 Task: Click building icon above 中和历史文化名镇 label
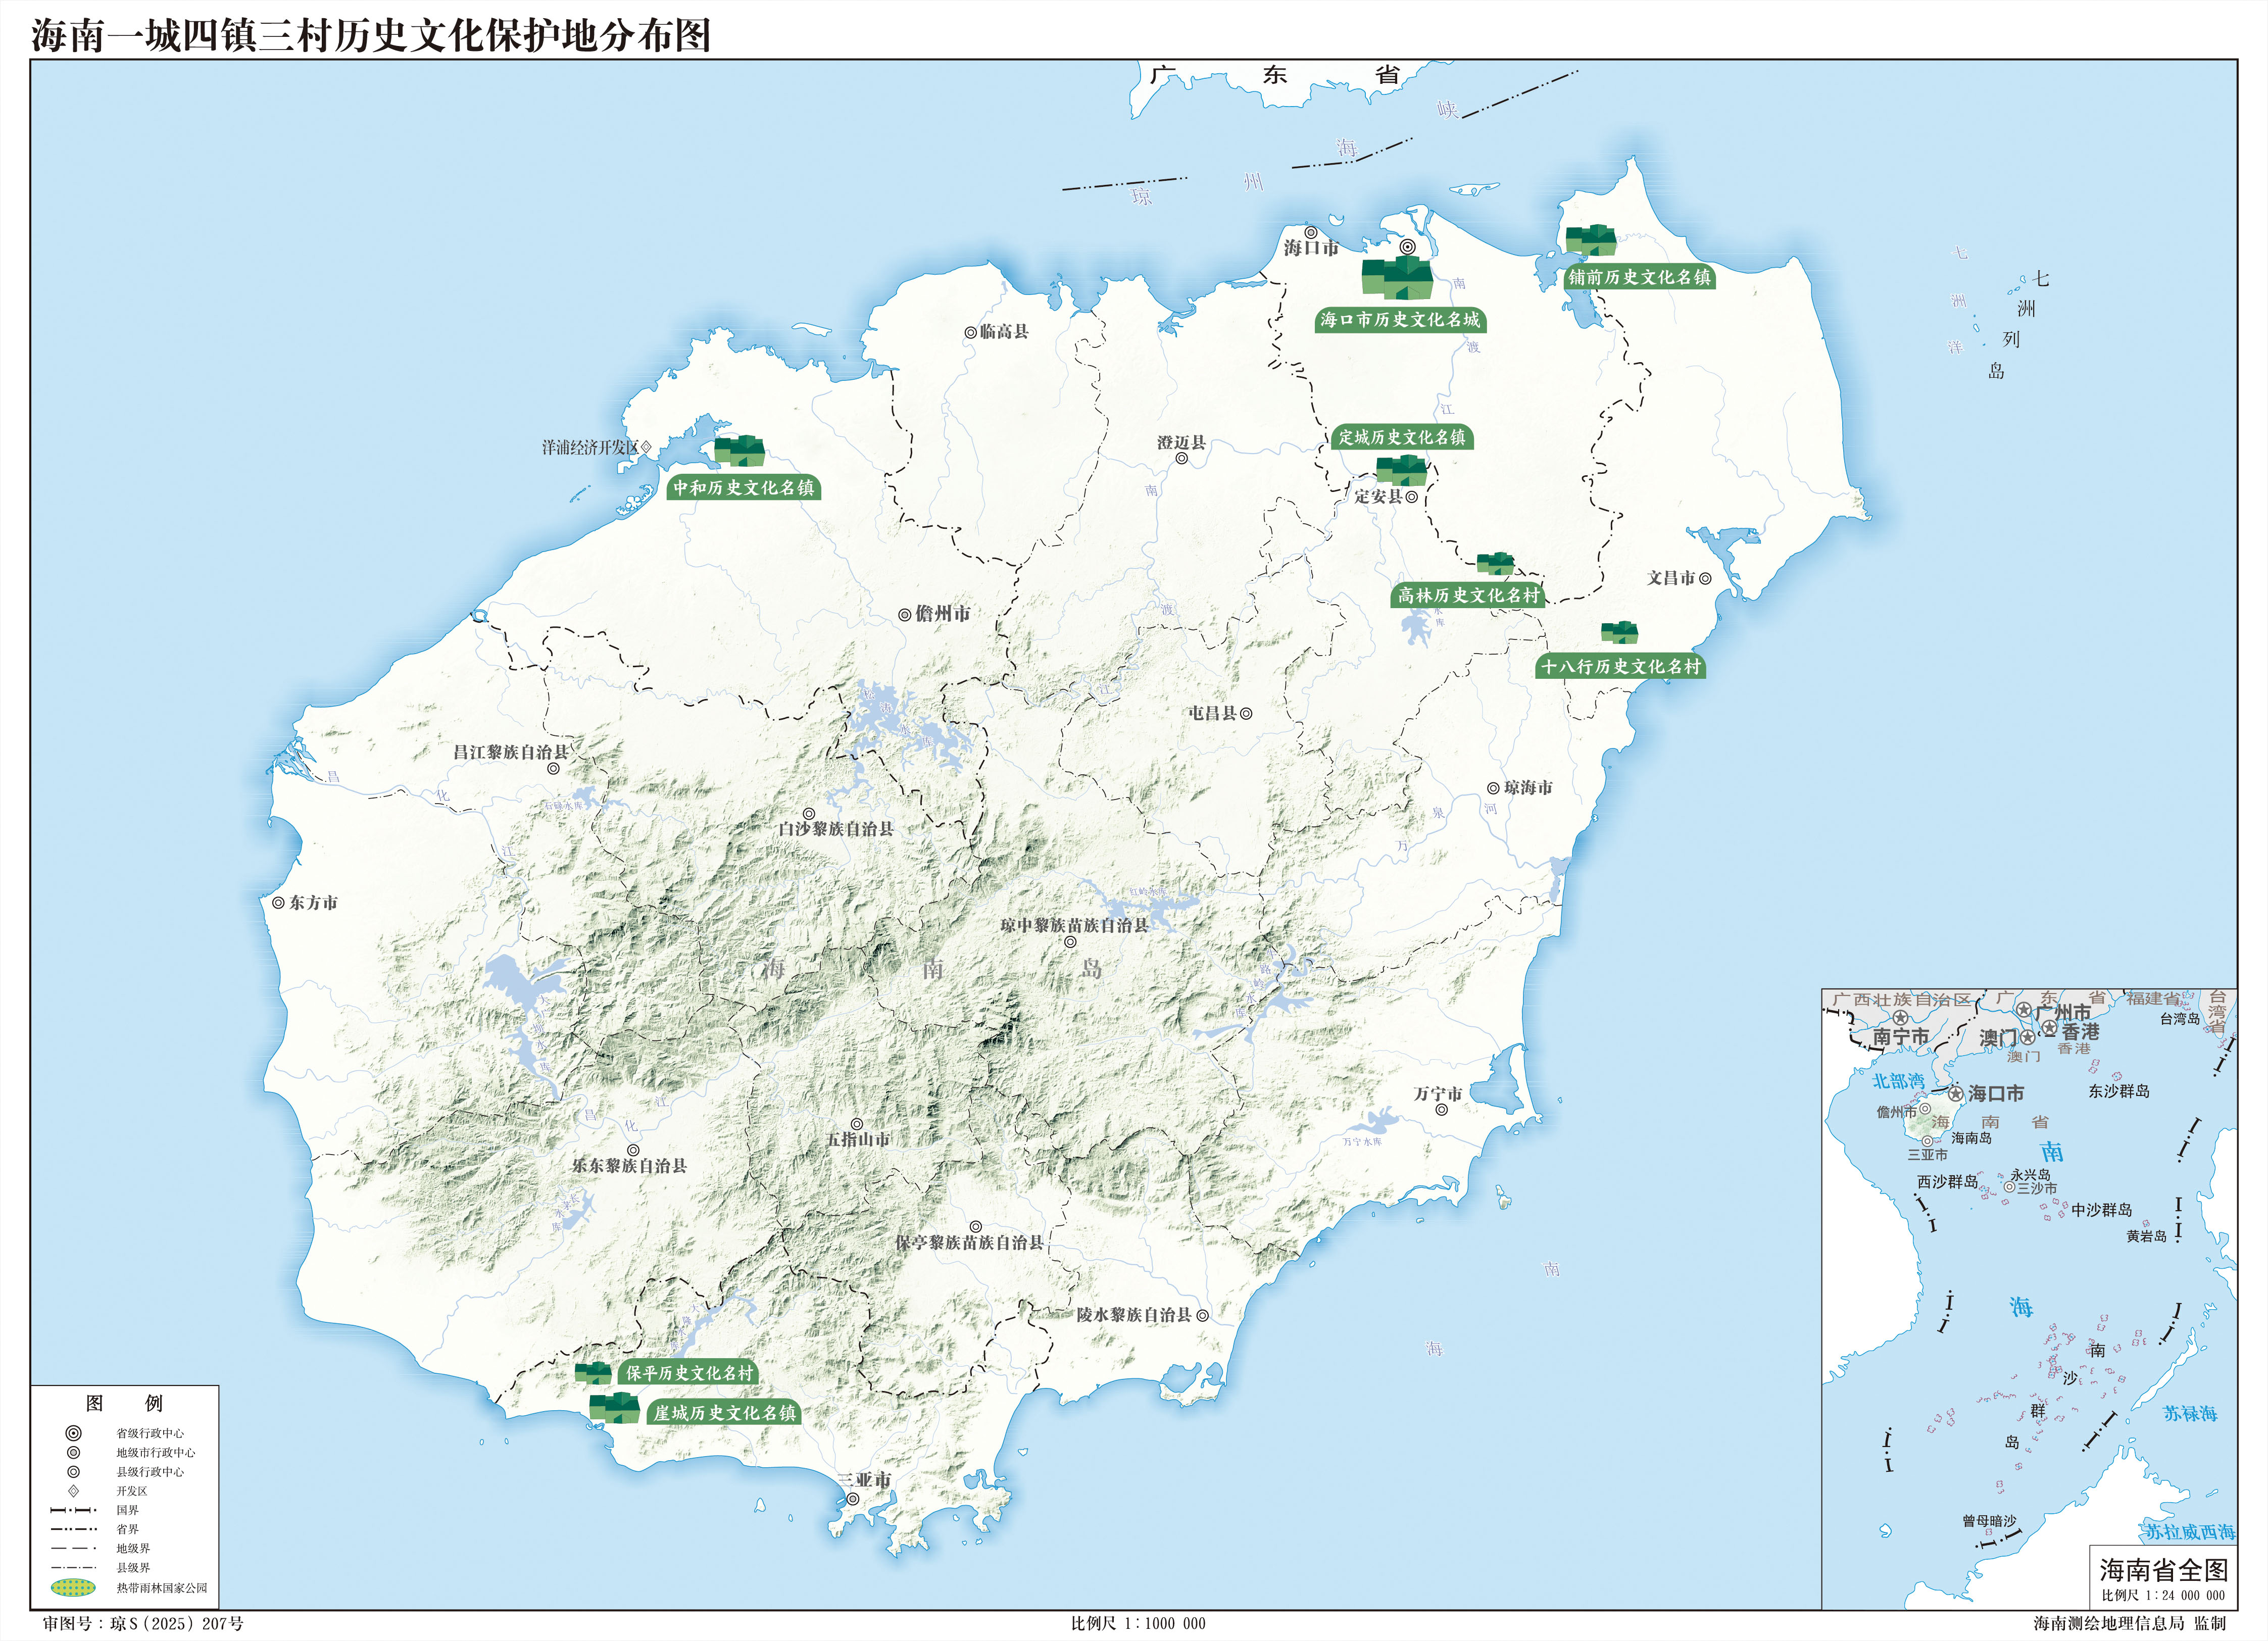coord(739,451)
